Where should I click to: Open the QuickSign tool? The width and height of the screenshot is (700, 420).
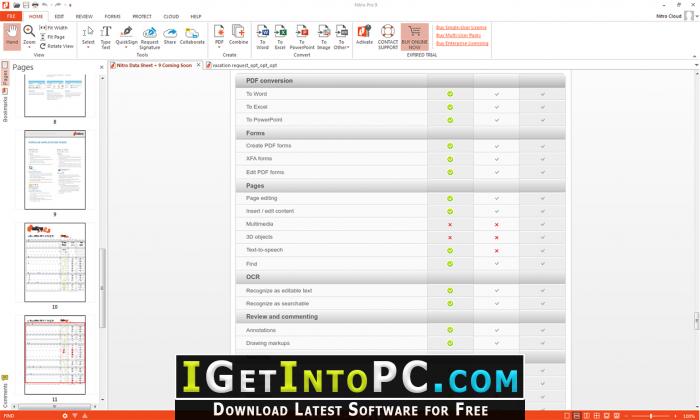[126, 35]
